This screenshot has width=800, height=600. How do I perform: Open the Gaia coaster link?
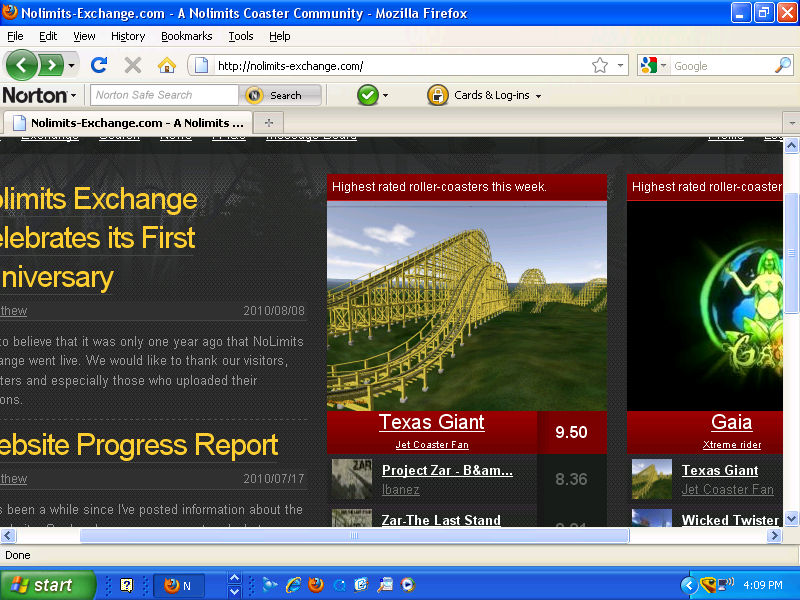coord(732,422)
